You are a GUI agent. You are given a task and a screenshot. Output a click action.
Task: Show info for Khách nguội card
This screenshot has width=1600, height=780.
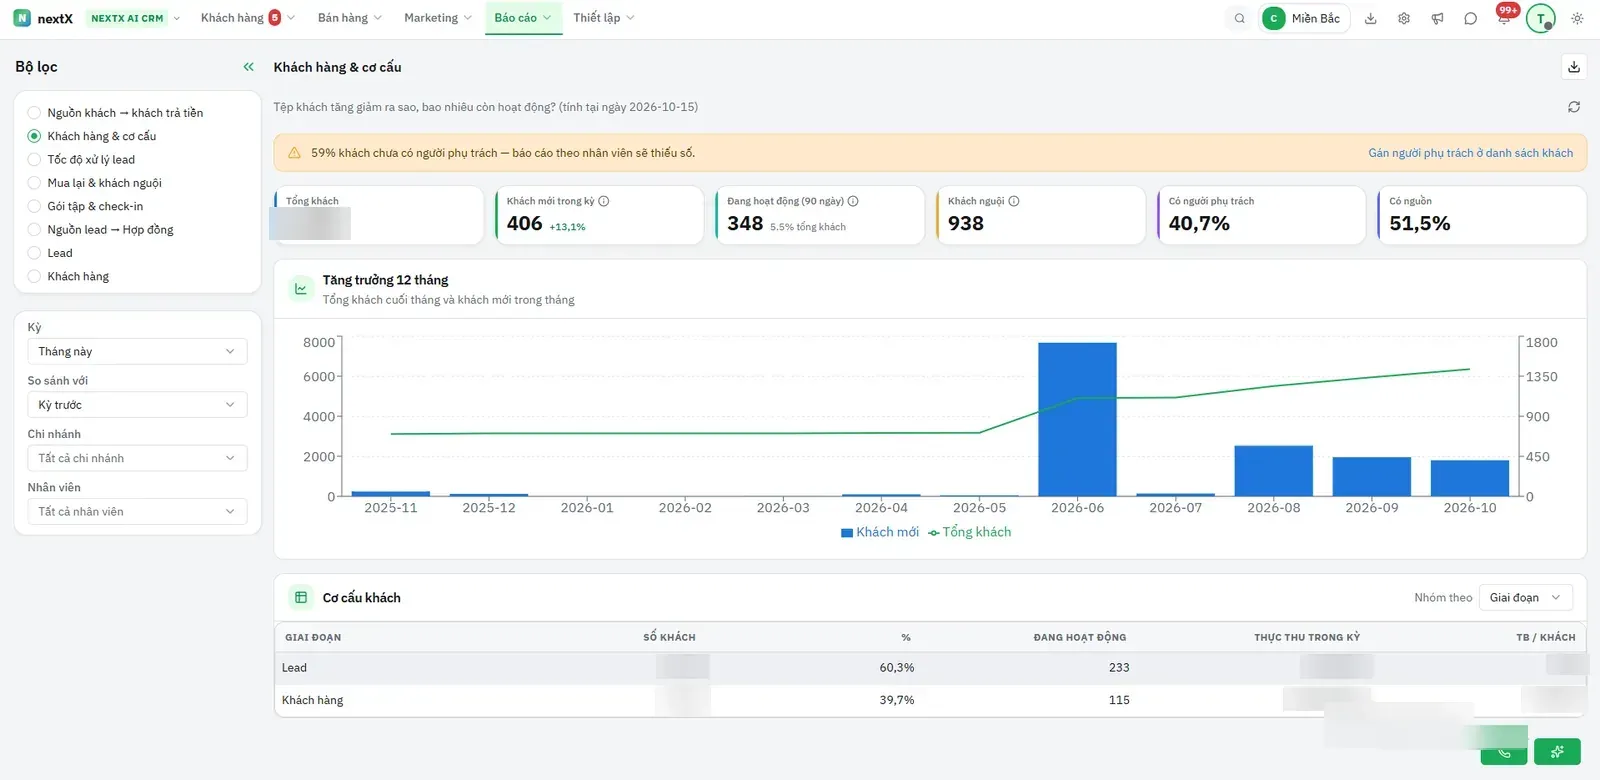[x=1014, y=201]
